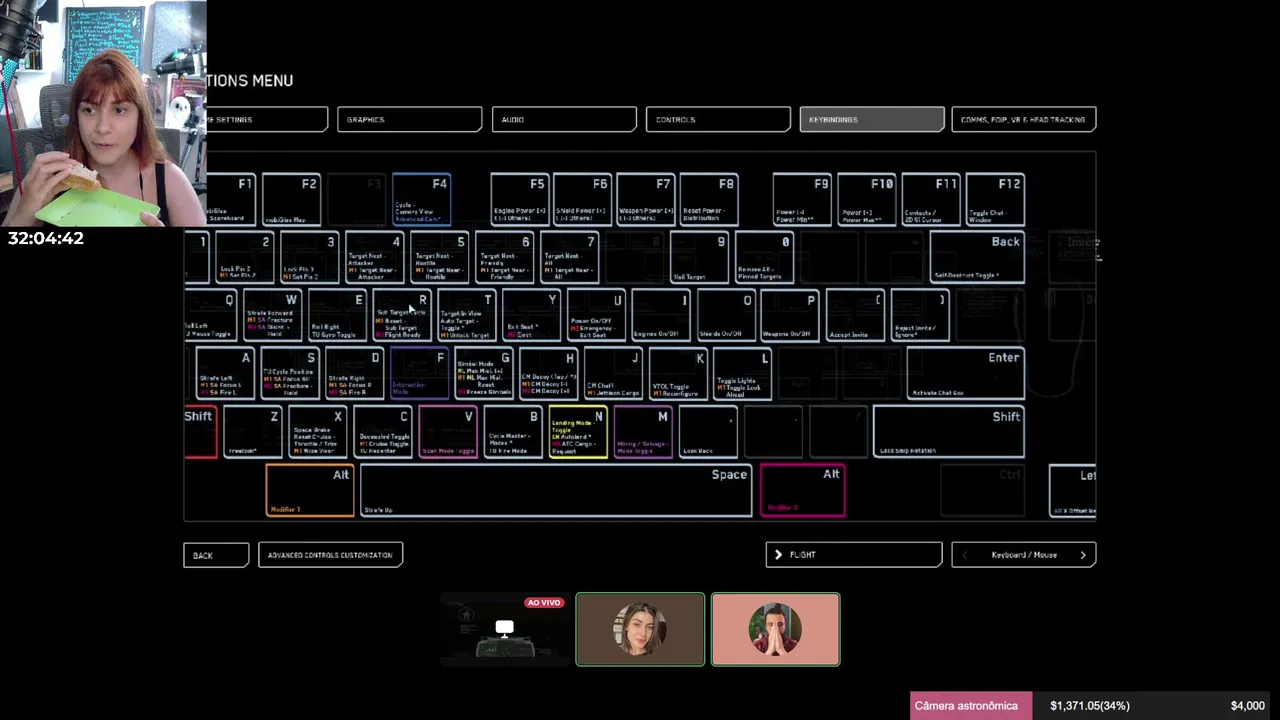Image resolution: width=1280 pixels, height=720 pixels.
Task: Select the F2 mobiGlas Map key
Action: [291, 200]
